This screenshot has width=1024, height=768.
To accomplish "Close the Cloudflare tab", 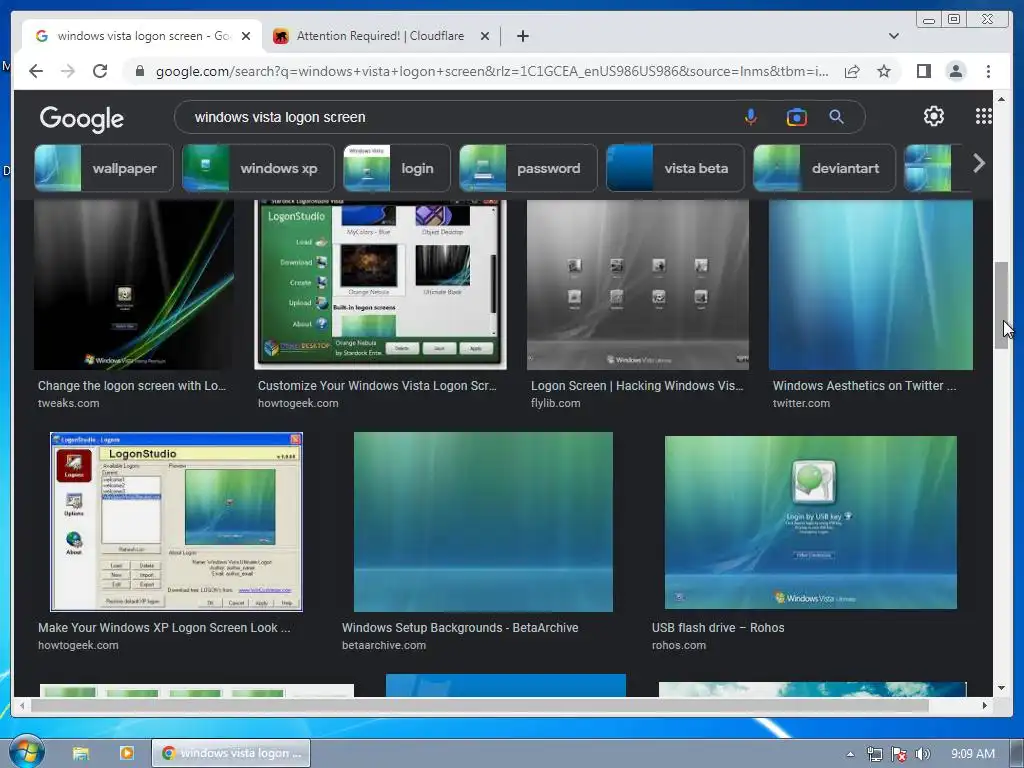I will (485, 36).
